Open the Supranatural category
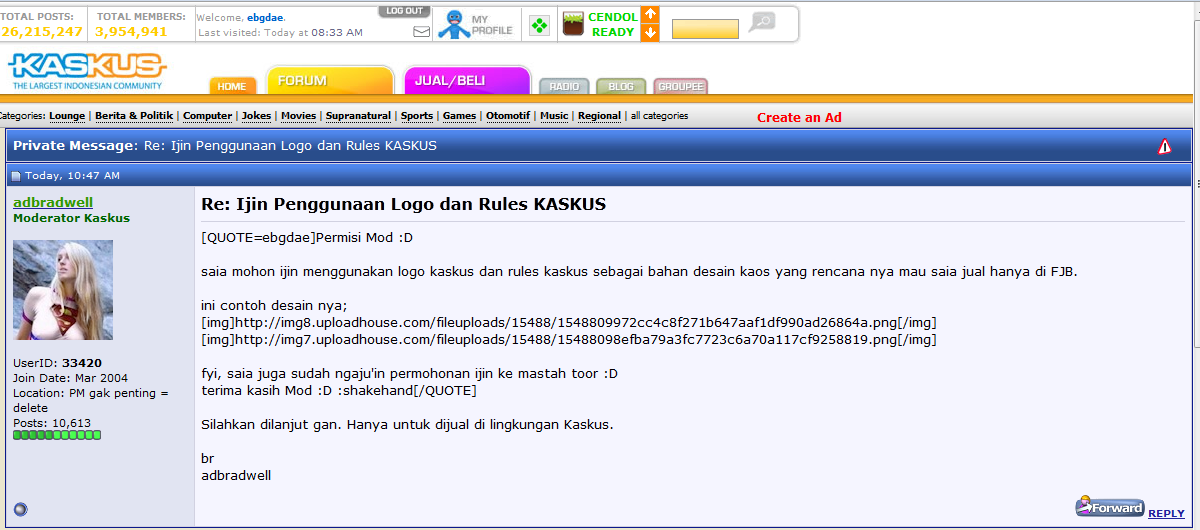The height and width of the screenshot is (530, 1200). tap(358, 116)
